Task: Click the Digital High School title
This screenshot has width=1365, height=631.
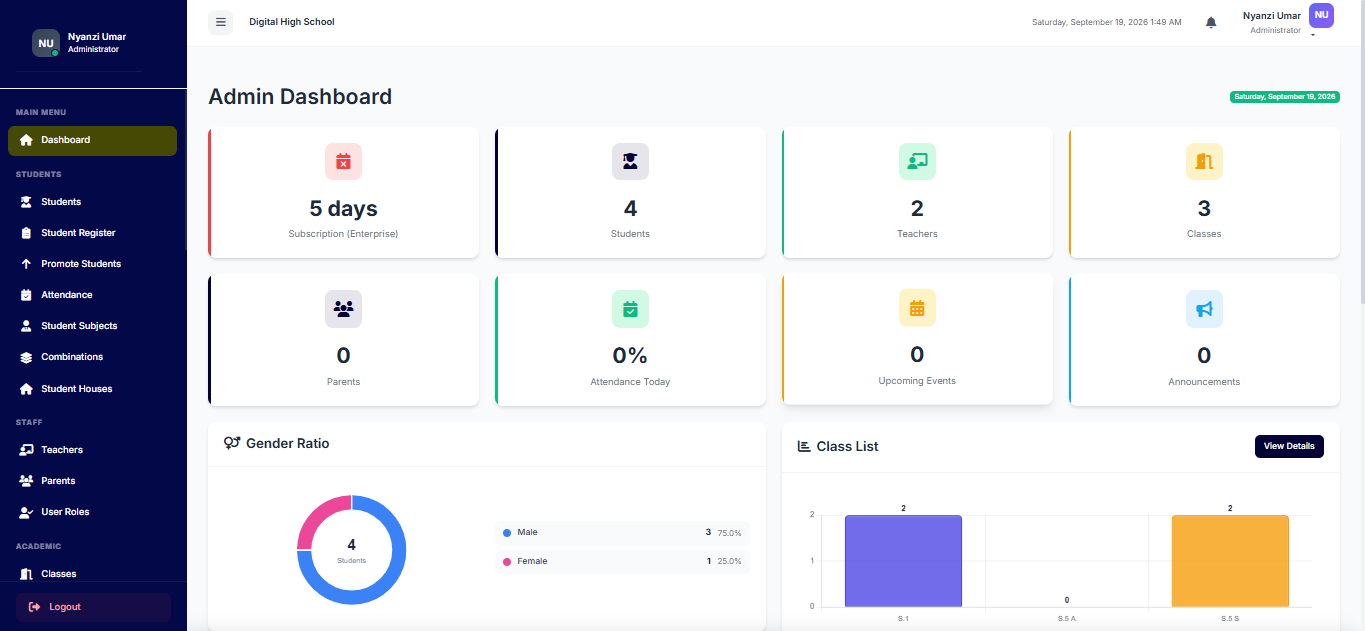Action: click(x=292, y=22)
